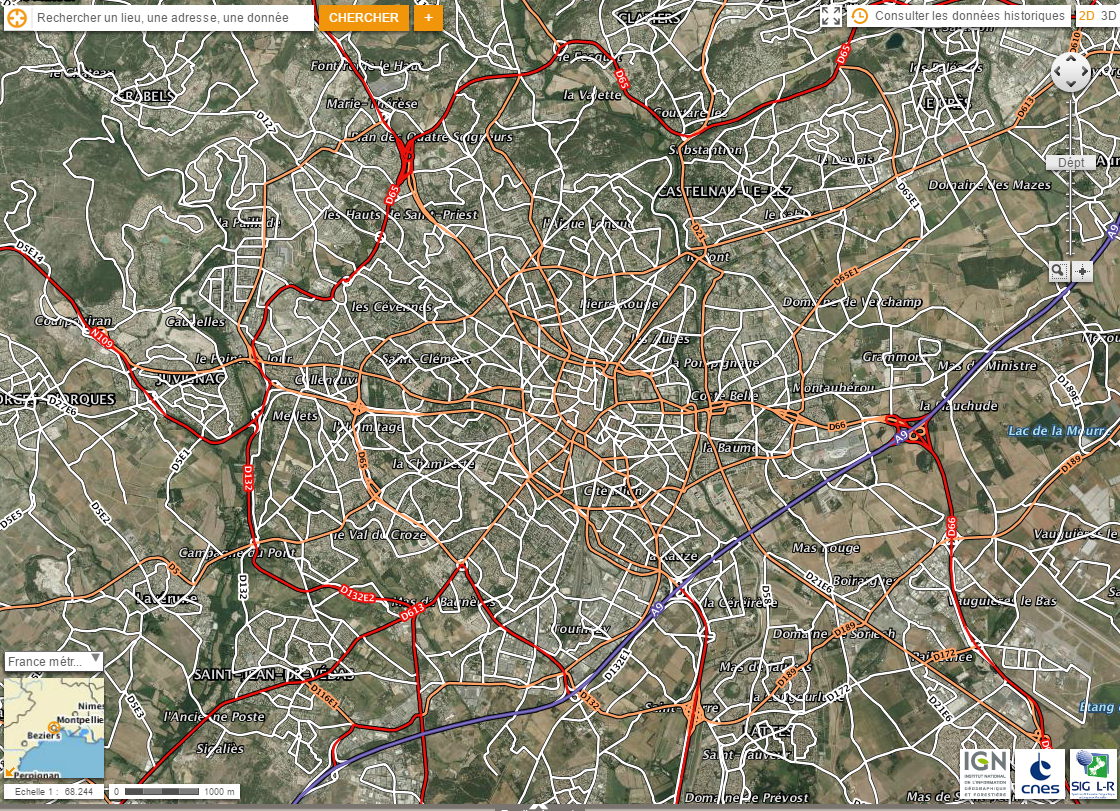Click the 'Lac de la Mourre' label
1120x811 pixels.
1061,431
